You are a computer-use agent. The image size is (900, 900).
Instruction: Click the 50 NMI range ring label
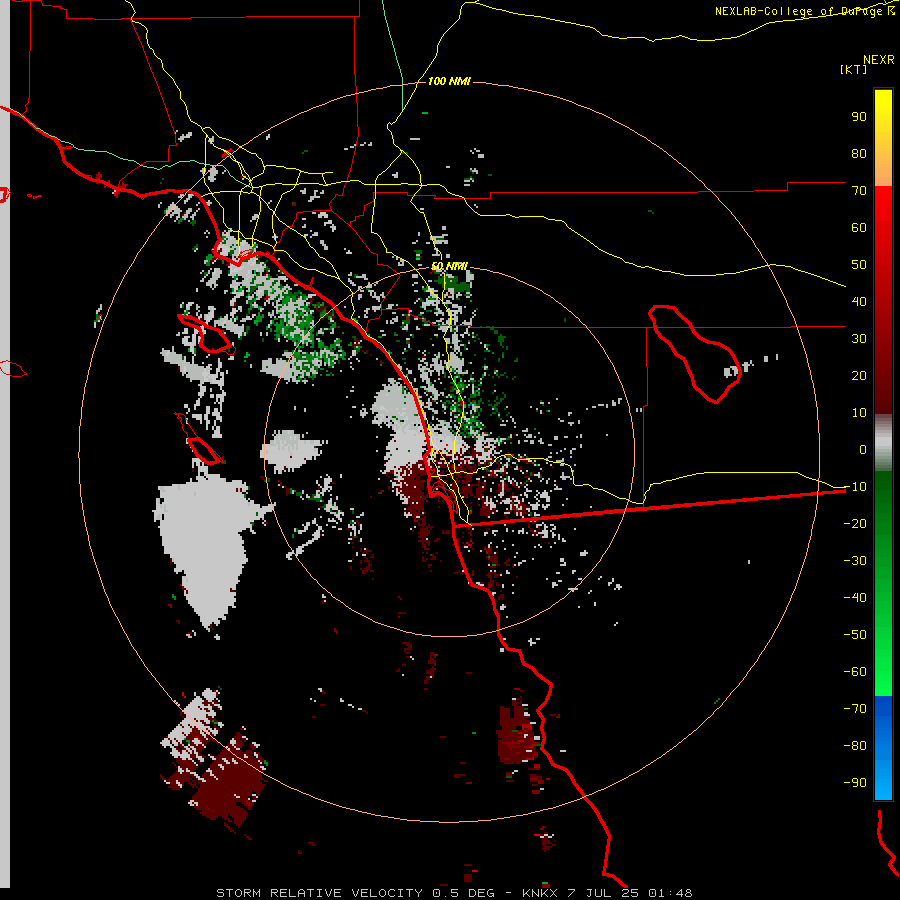point(449,266)
